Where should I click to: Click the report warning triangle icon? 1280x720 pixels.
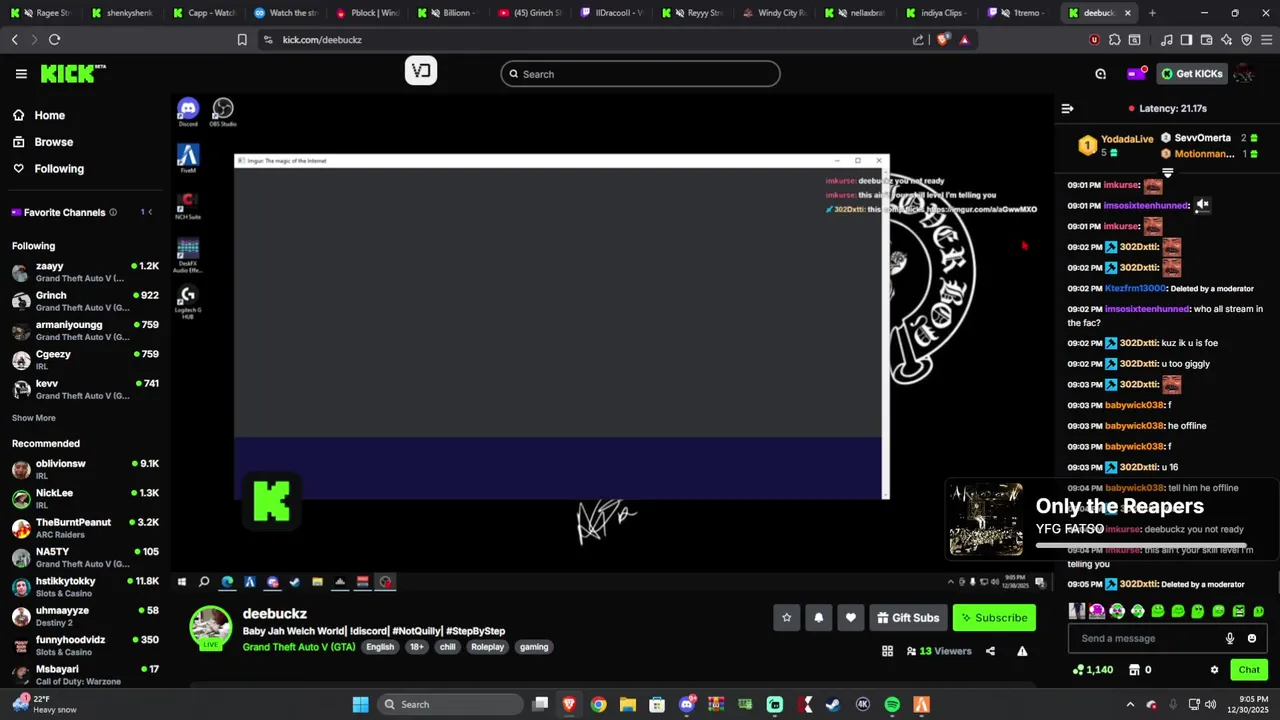pos(1022,651)
